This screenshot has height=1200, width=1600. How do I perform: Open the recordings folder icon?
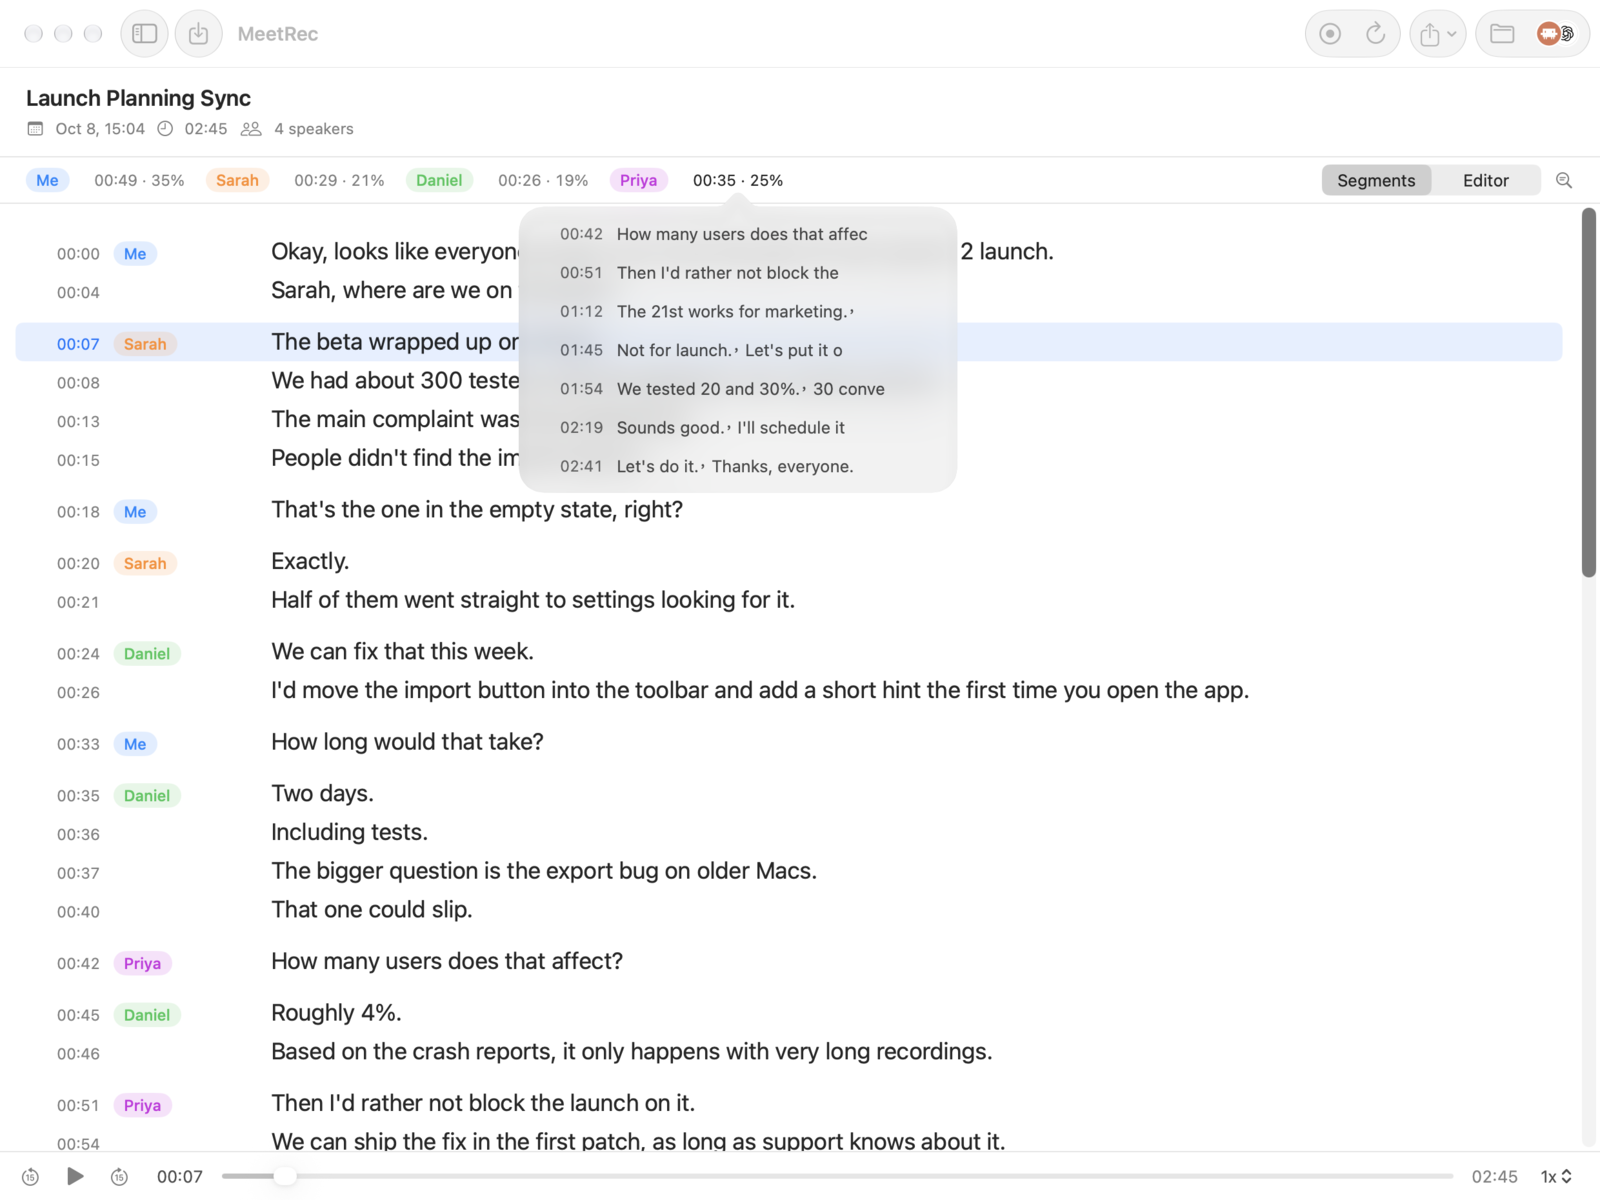tap(1502, 34)
